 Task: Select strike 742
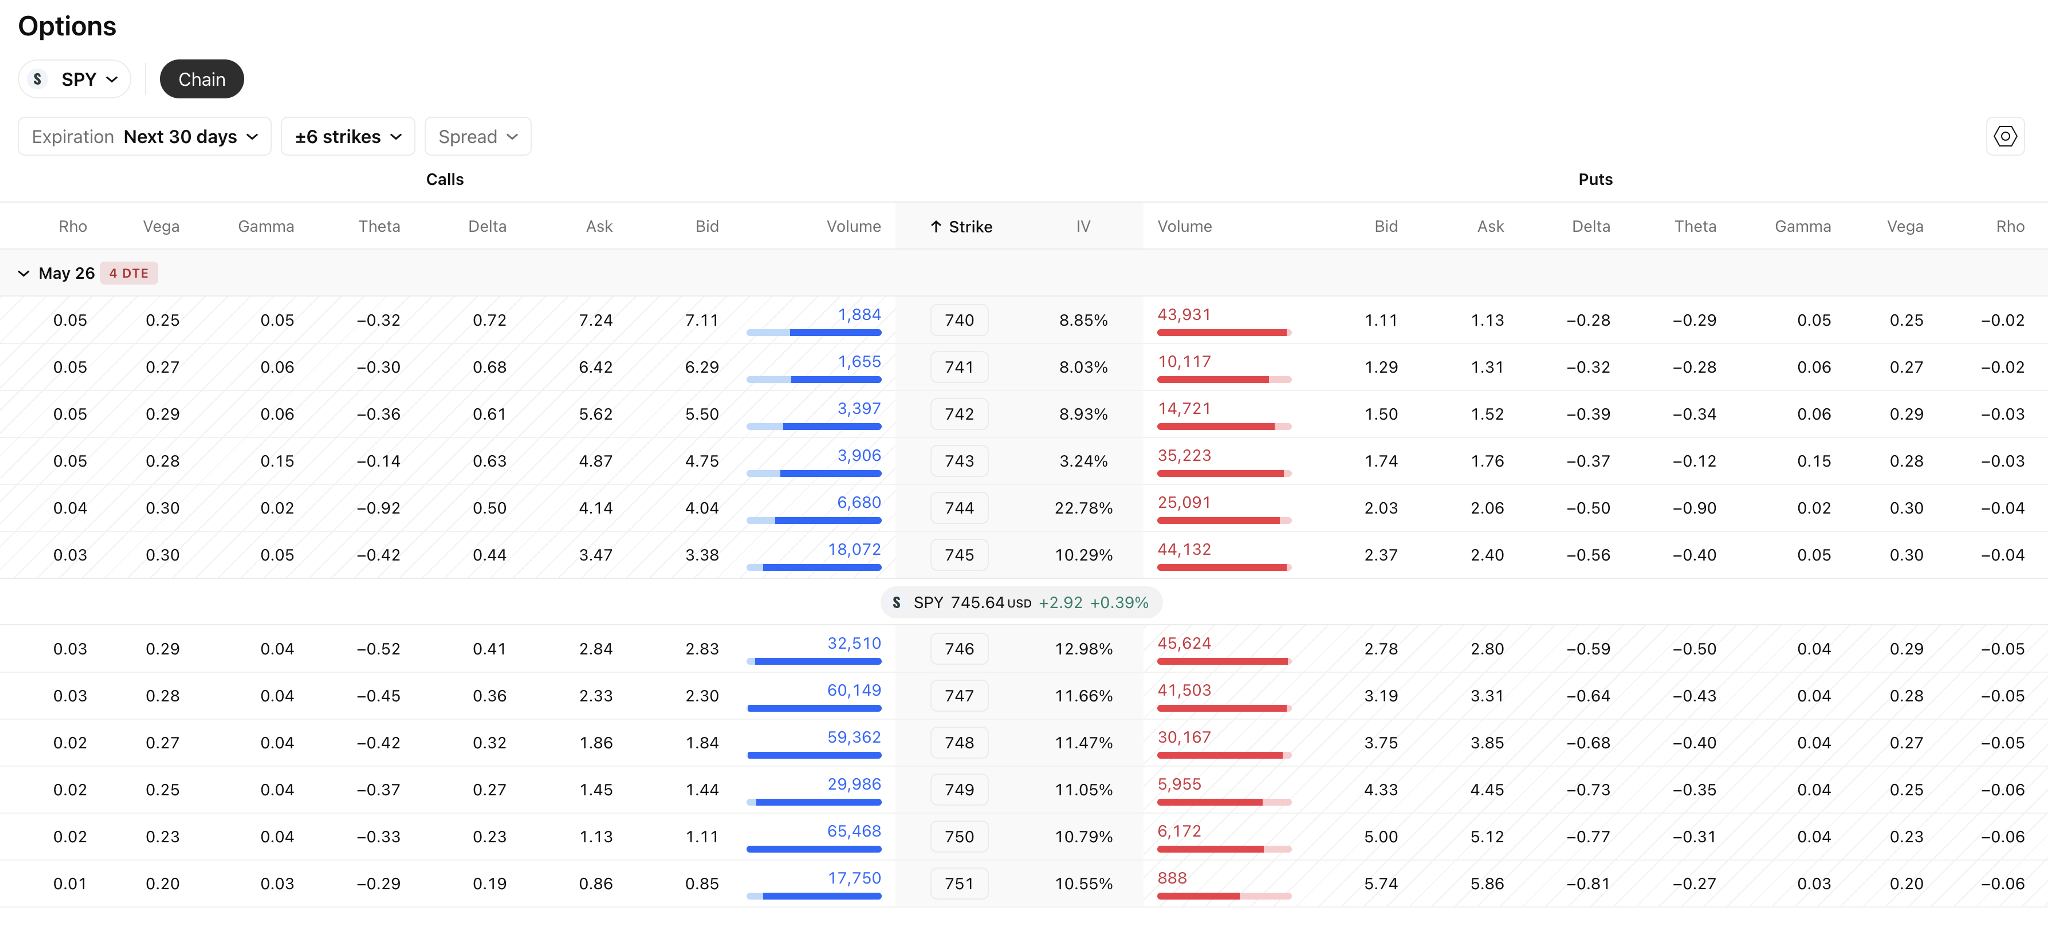[x=959, y=414]
